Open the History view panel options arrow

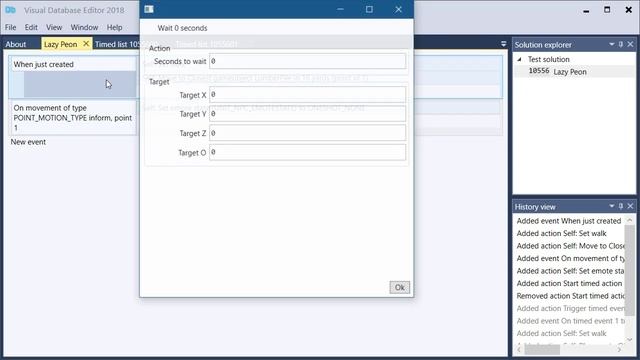(x=611, y=206)
